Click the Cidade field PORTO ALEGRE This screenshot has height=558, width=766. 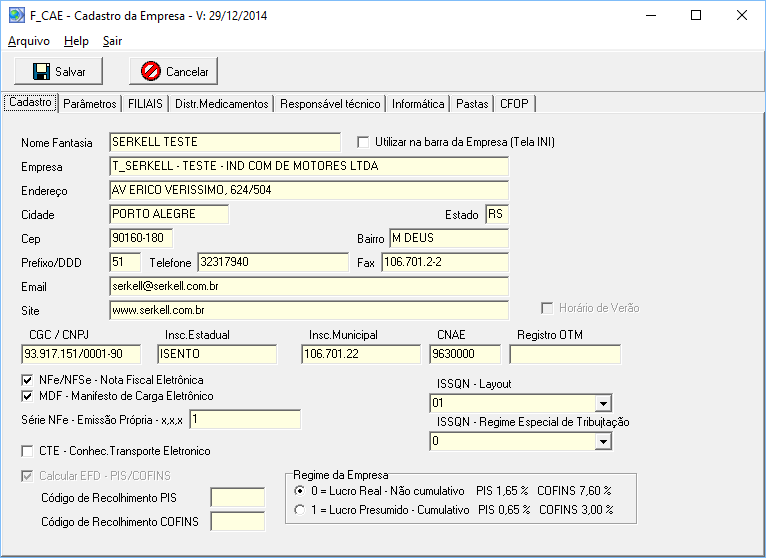tap(169, 214)
